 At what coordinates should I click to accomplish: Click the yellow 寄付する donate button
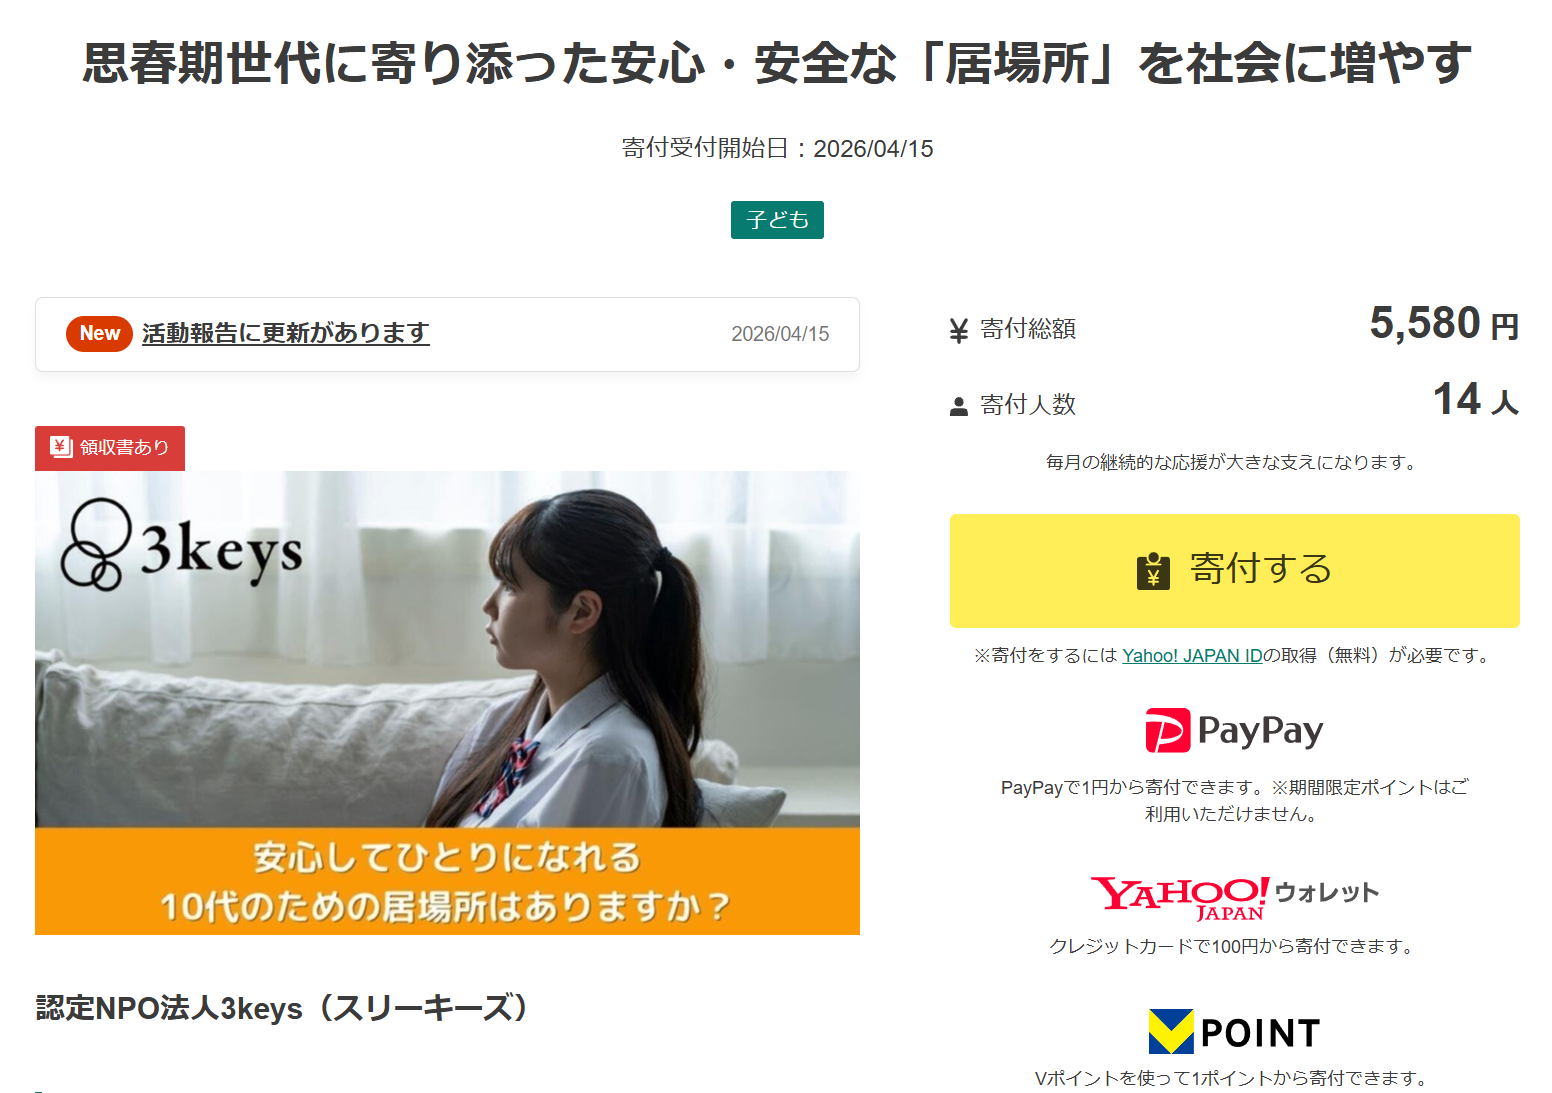point(1234,571)
